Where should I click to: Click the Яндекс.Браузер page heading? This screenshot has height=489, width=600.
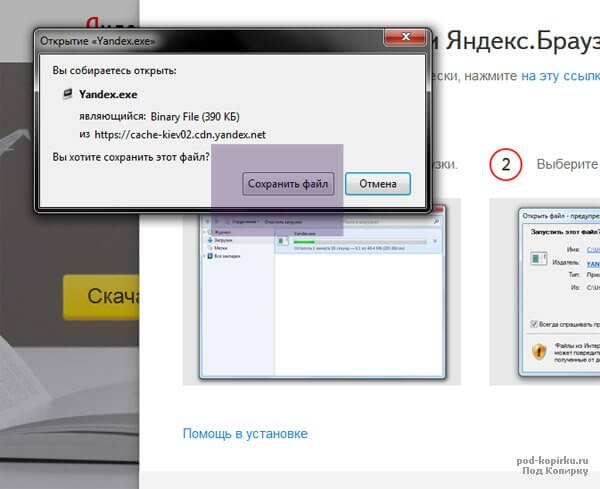pyautogui.click(x=523, y=41)
